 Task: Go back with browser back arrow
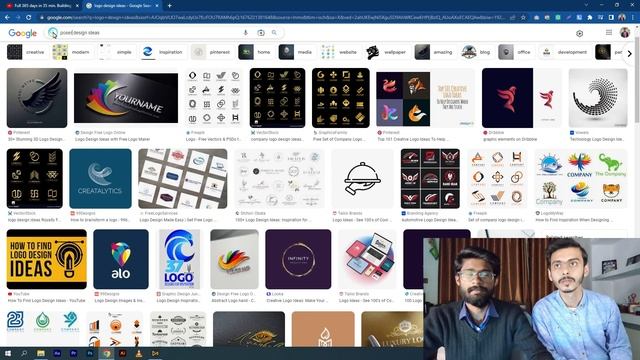7,18
